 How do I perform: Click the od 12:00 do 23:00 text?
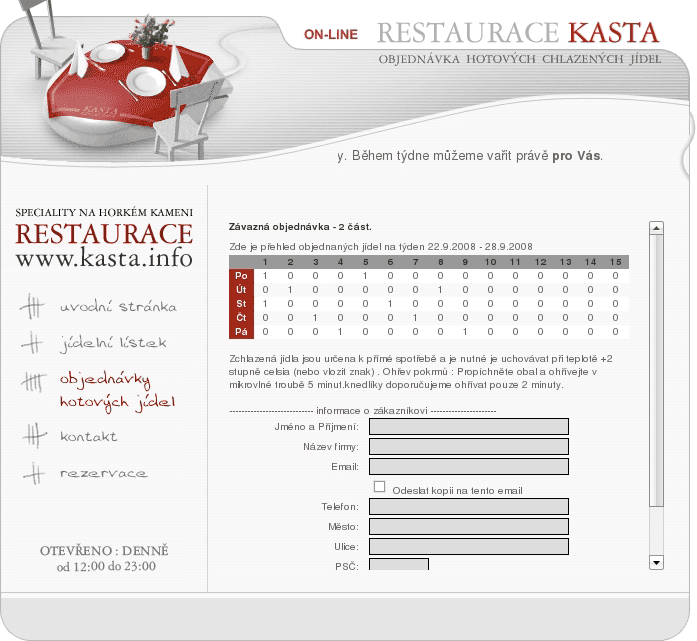pos(106,566)
